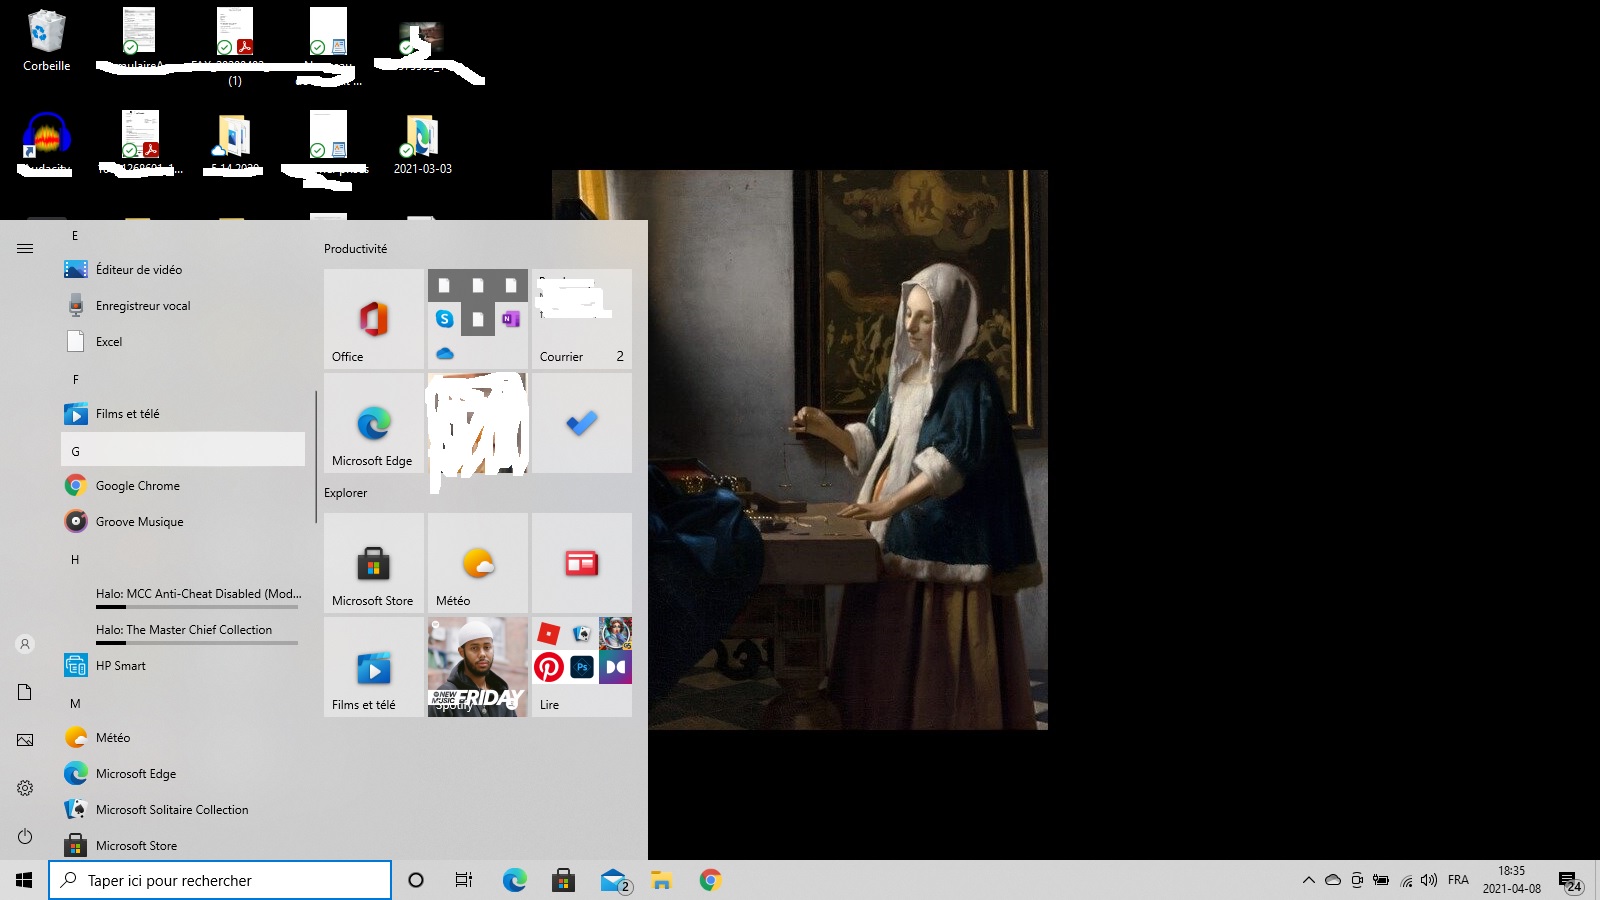Open the Météo weather tile
The image size is (1600, 900).
point(478,563)
